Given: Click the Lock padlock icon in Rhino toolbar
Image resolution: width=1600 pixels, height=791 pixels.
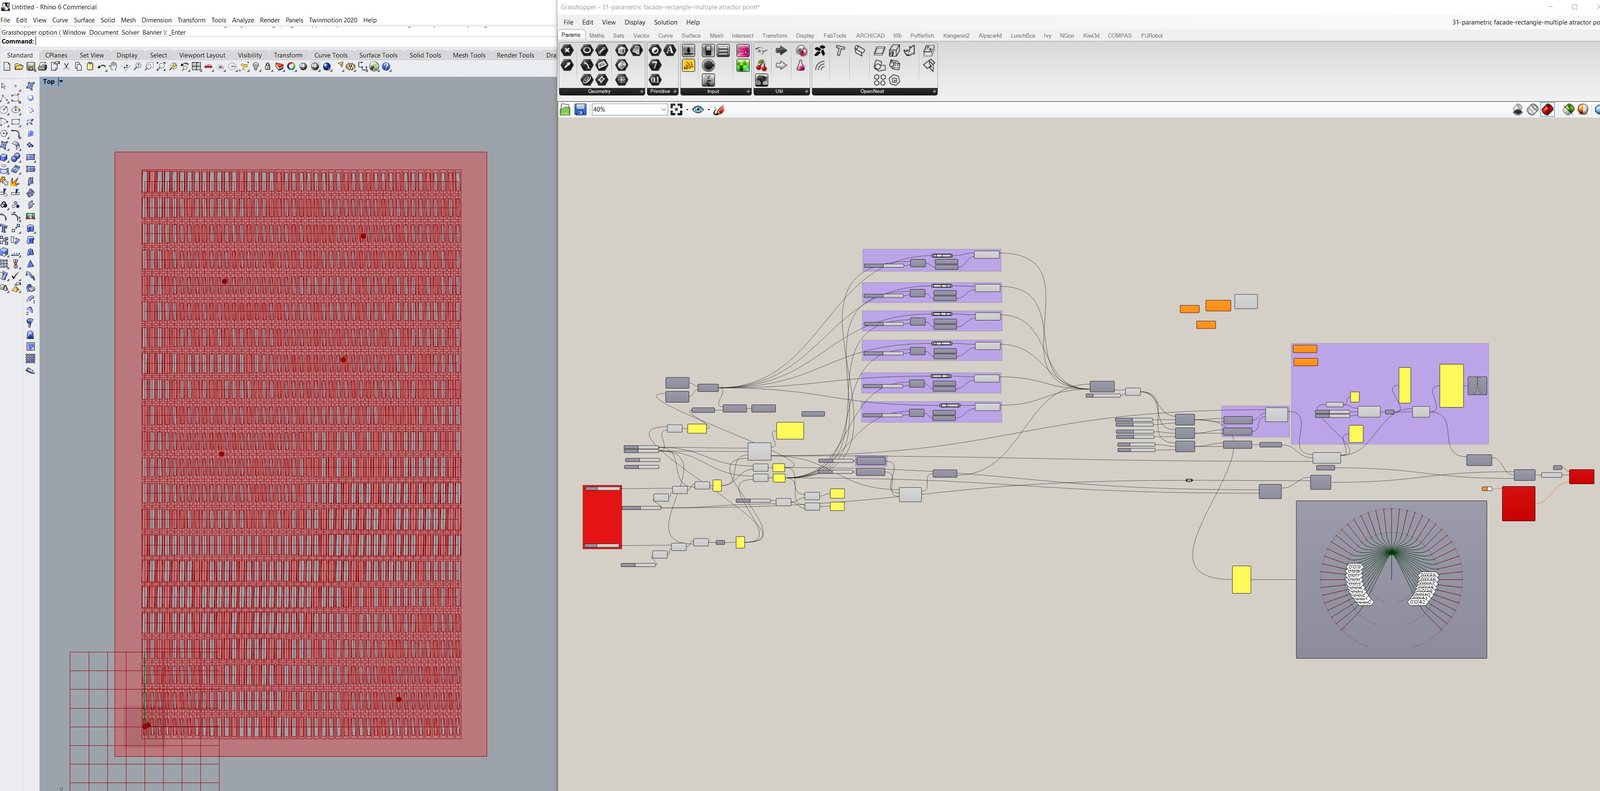Looking at the screenshot, I should pyautogui.click(x=267, y=67).
